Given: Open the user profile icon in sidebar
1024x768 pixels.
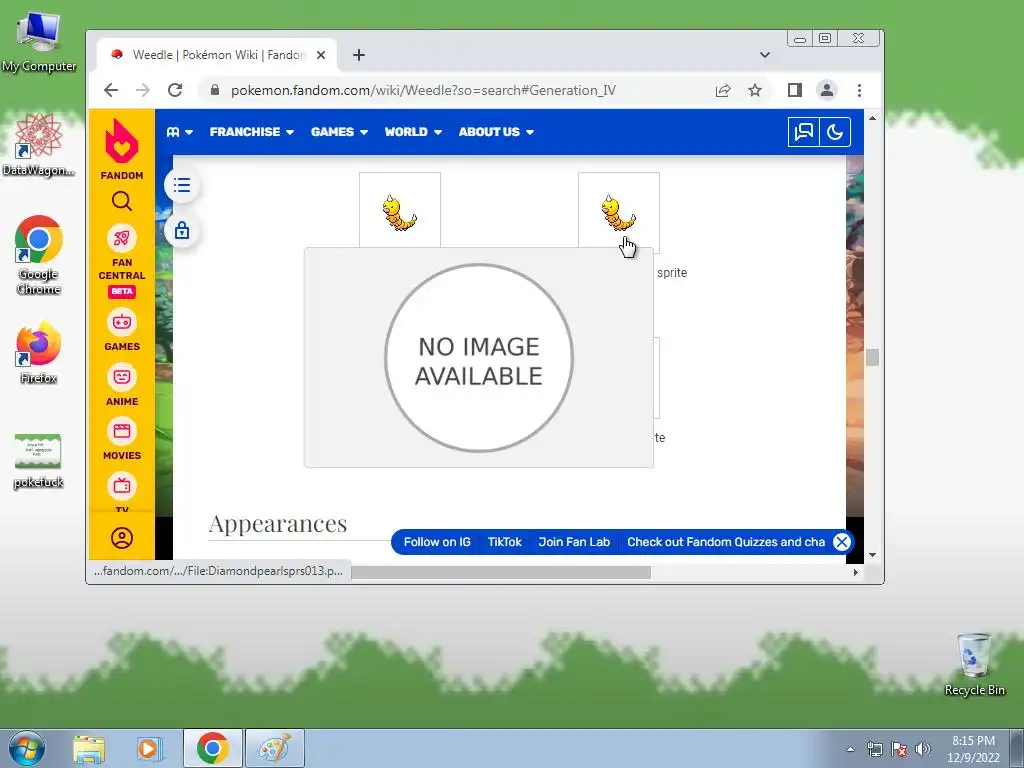Looking at the screenshot, I should pos(121,538).
